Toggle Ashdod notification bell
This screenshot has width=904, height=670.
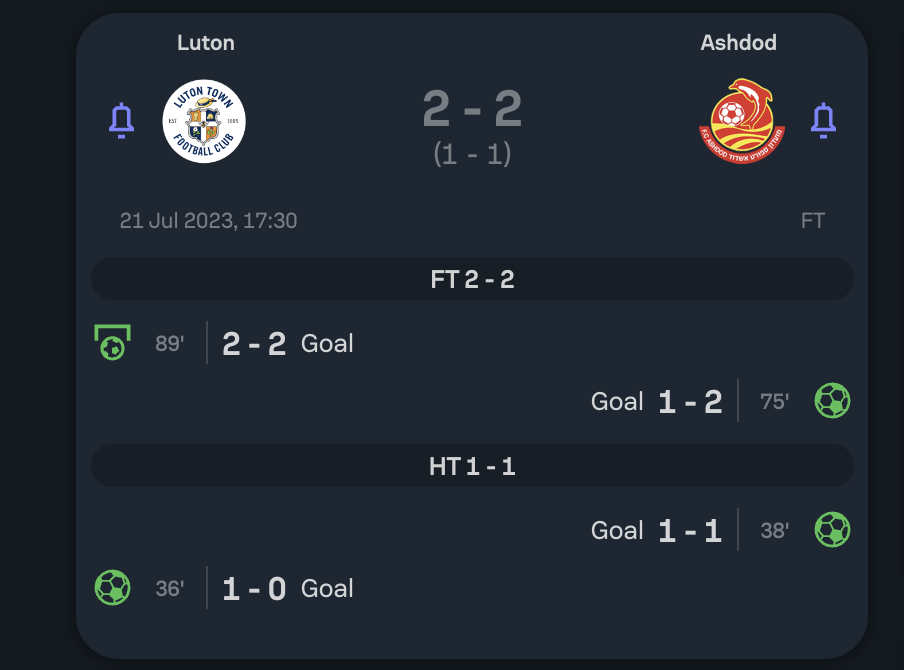(823, 121)
